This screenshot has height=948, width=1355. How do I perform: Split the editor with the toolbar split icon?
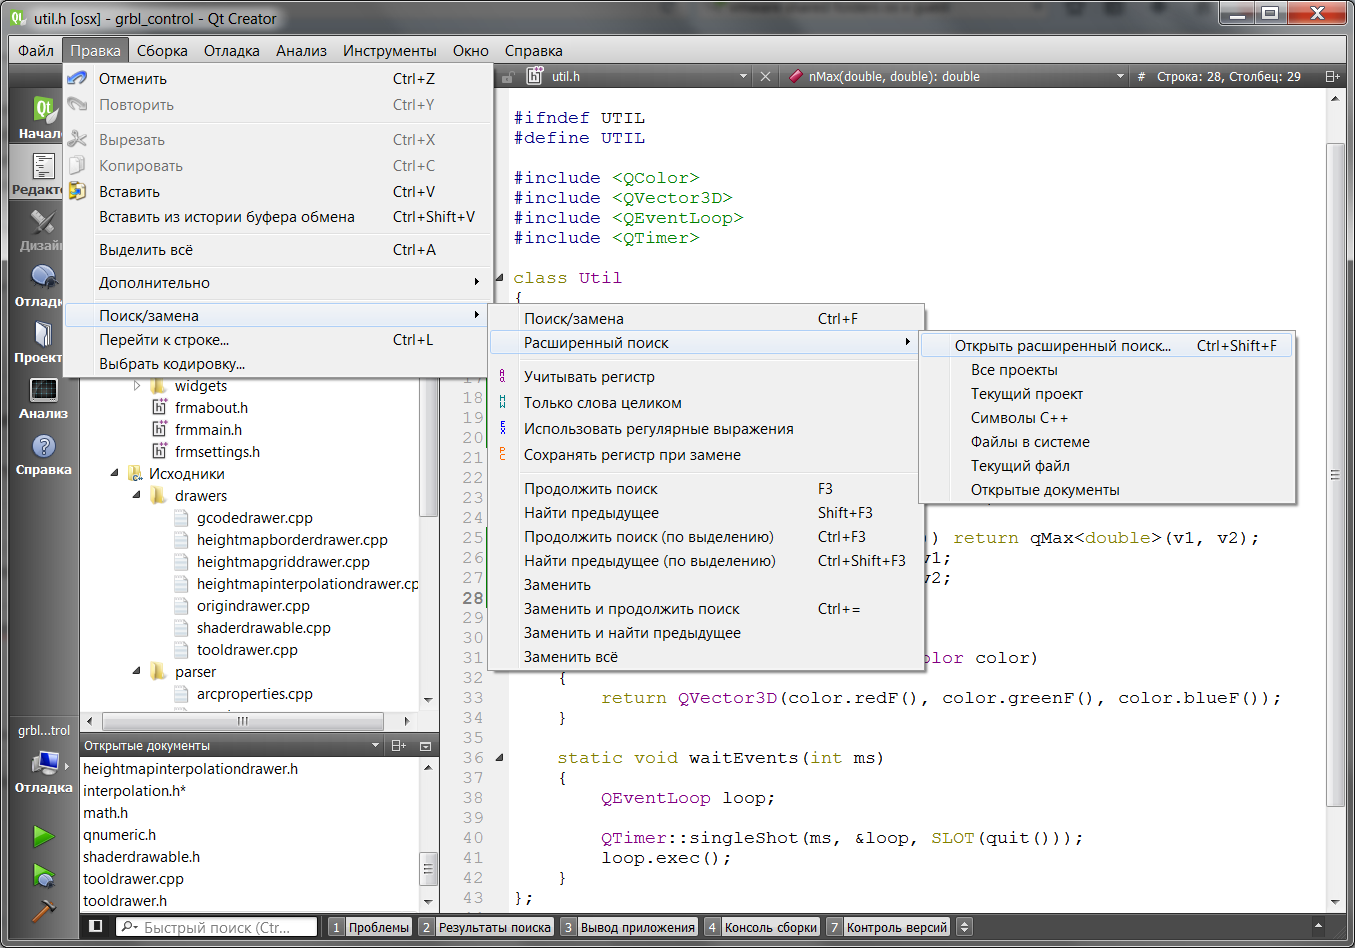point(1332,76)
